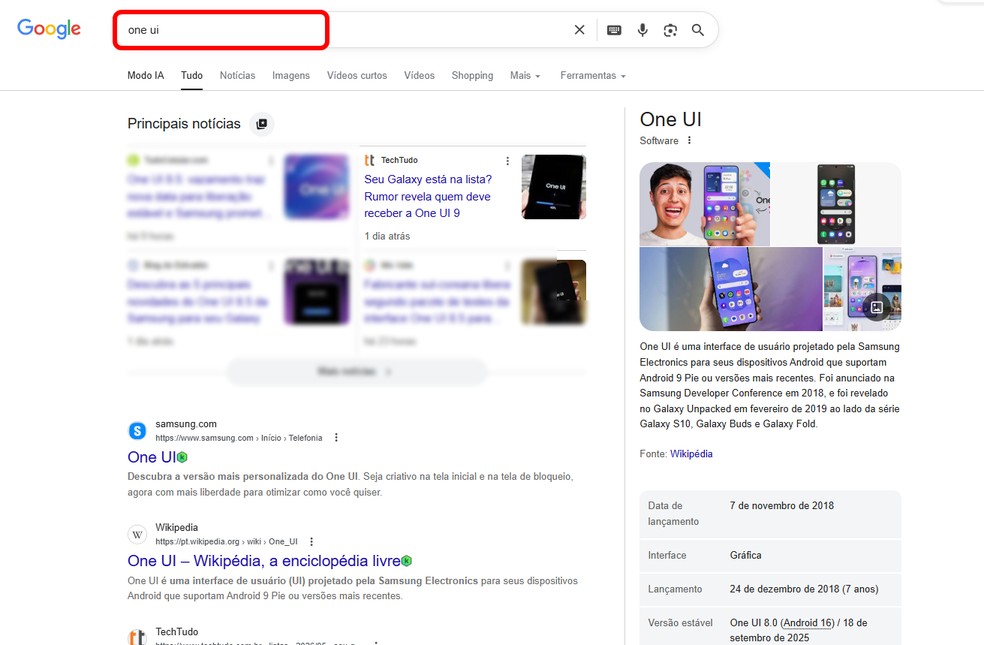This screenshot has height=645, width=984.
Task: Open samsung.com One UI result title
Action: [x=151, y=457]
